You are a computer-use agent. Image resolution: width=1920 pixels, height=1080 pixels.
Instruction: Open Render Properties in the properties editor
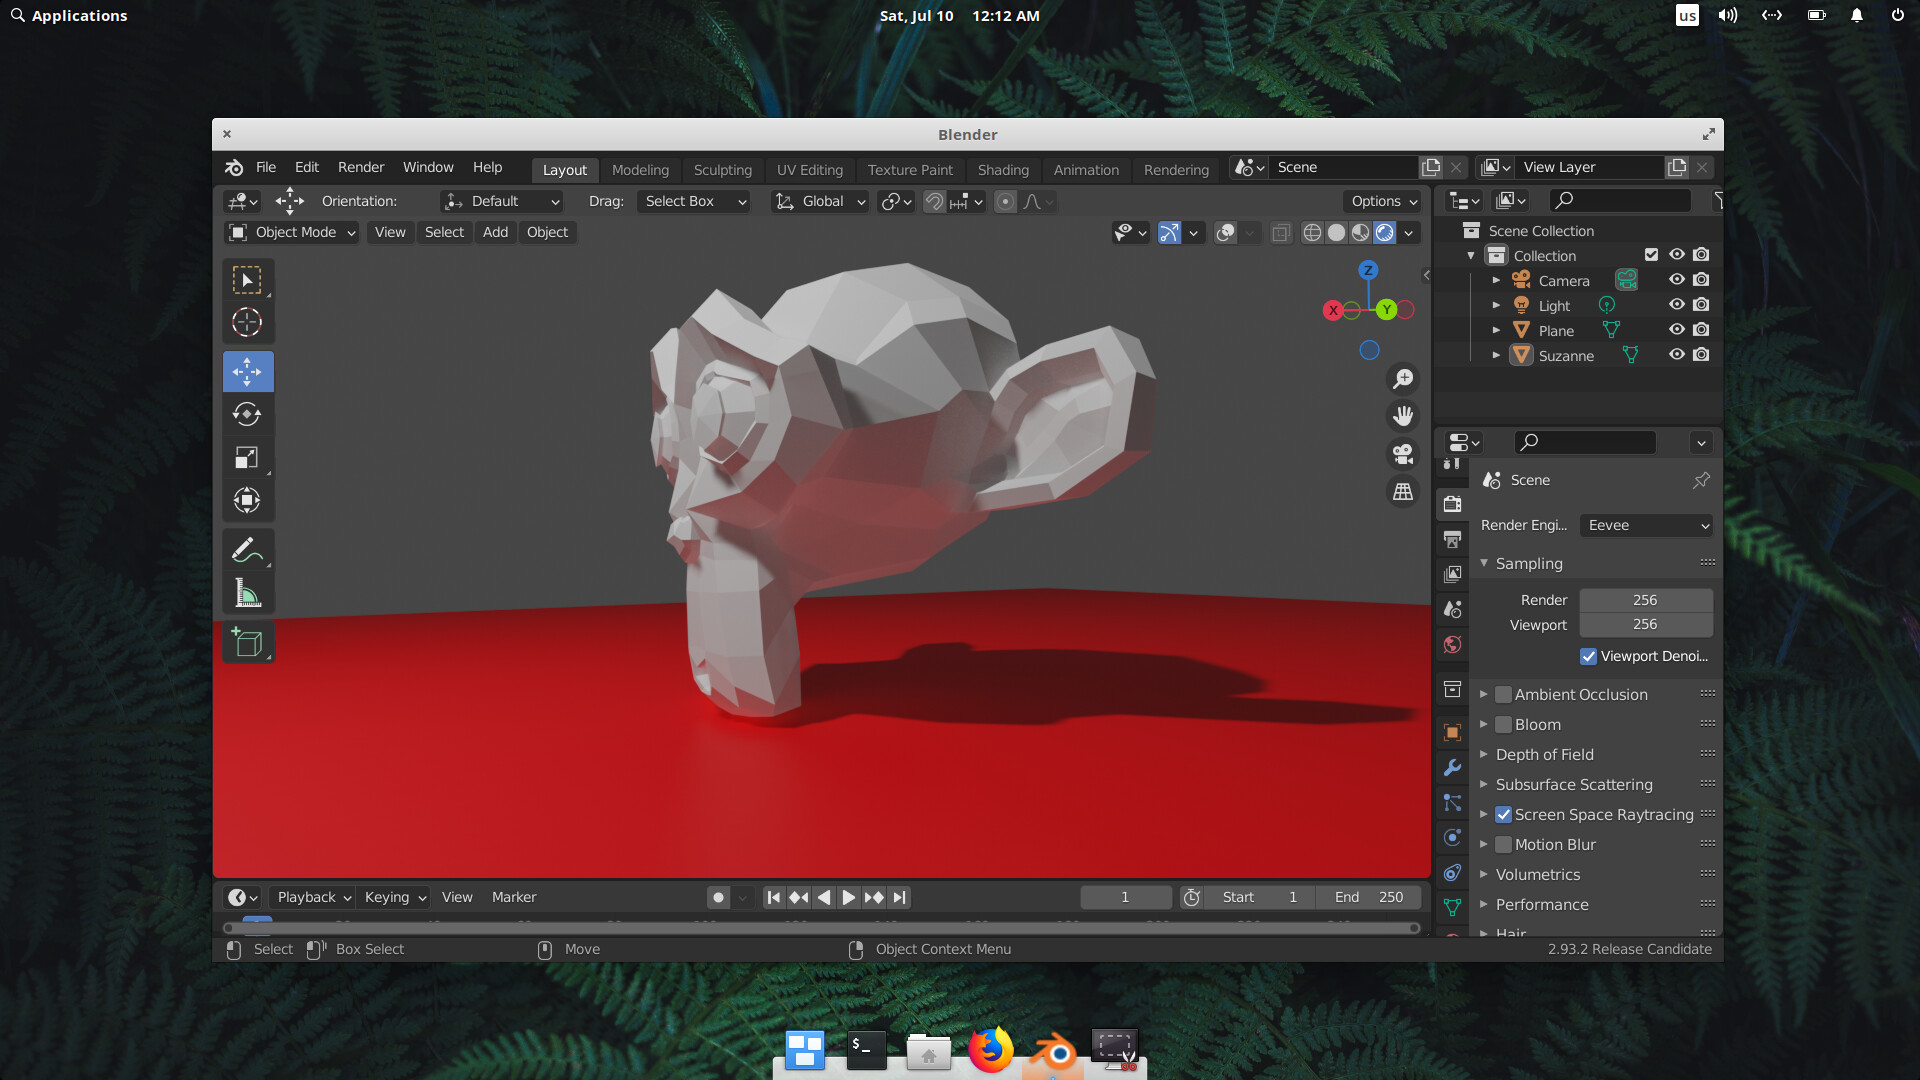[x=1452, y=505]
